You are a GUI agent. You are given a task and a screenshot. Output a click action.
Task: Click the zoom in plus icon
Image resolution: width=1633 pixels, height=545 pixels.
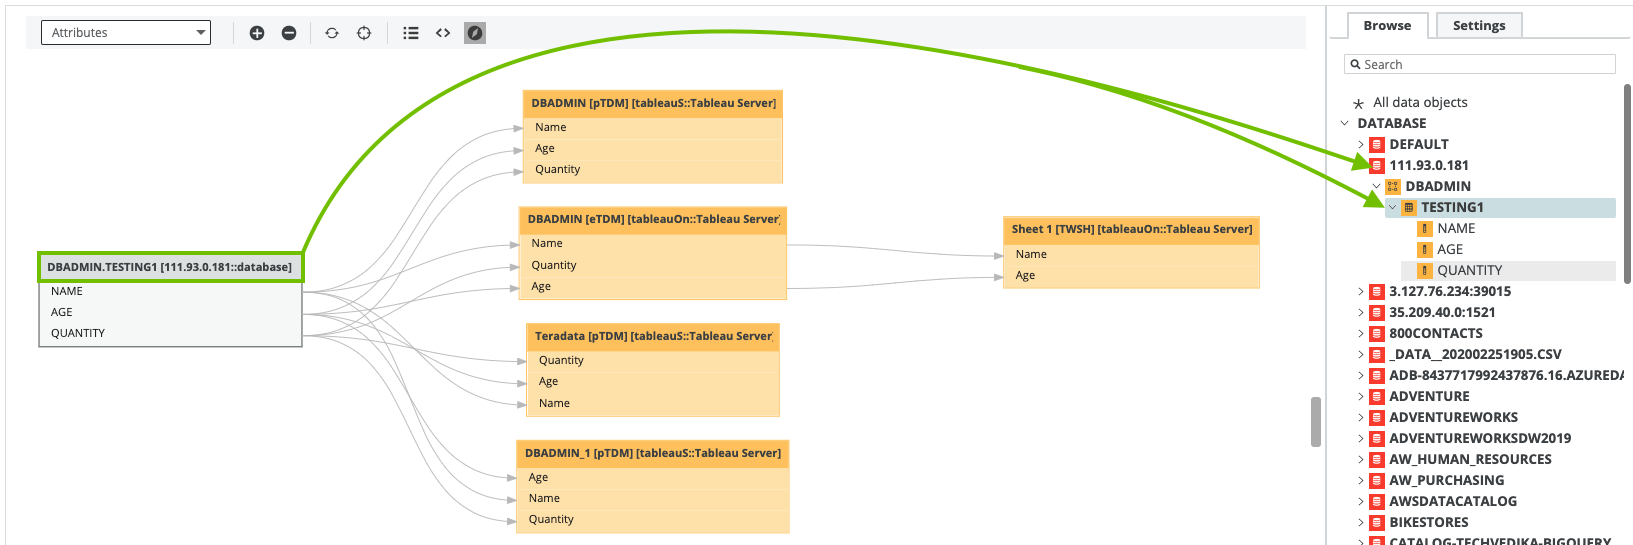(x=257, y=33)
